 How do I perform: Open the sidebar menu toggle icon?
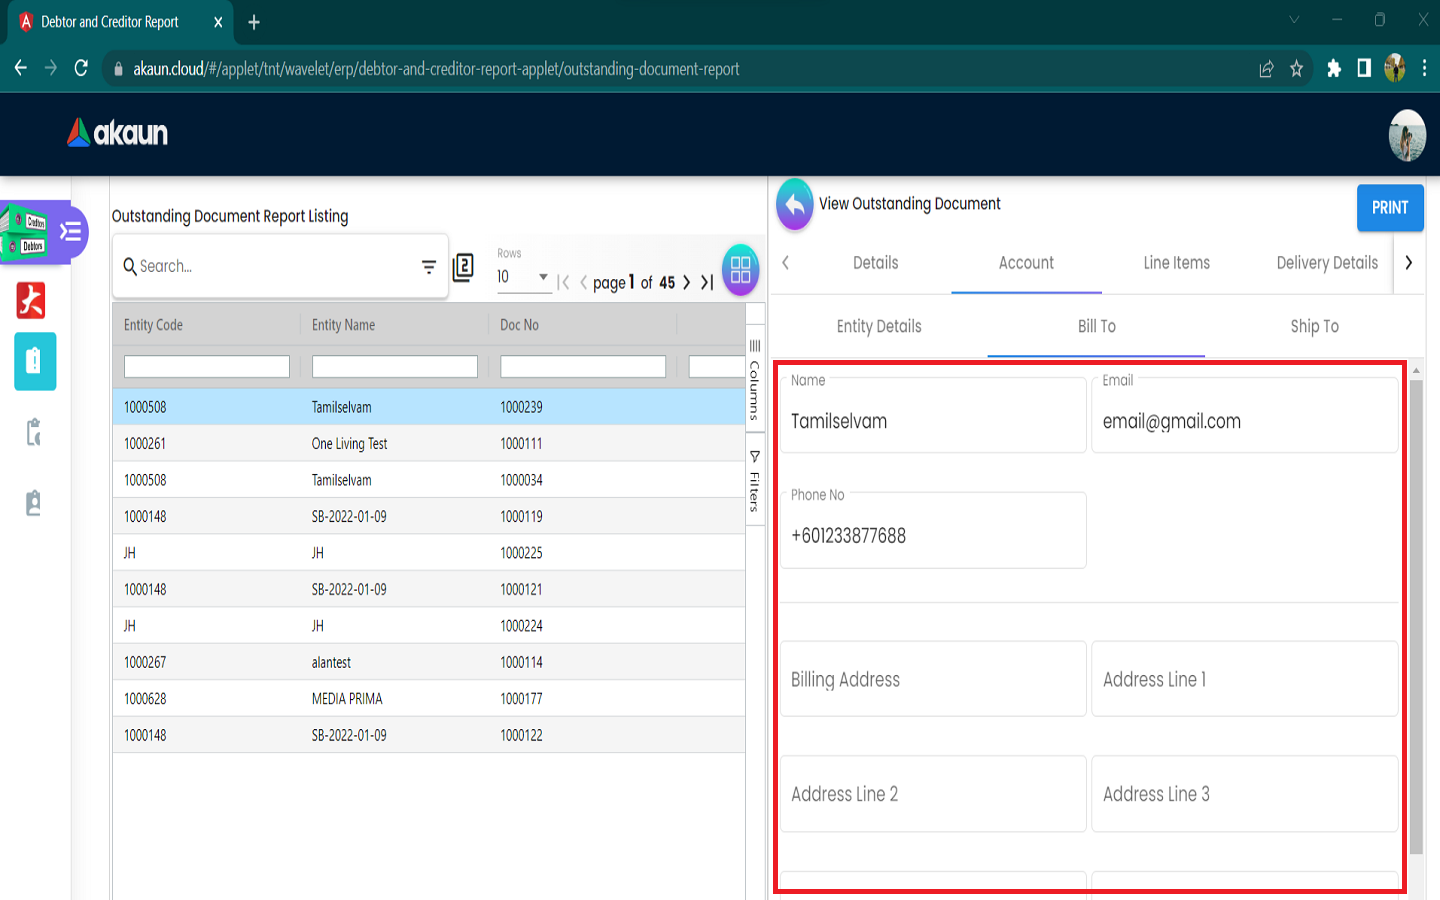70,232
